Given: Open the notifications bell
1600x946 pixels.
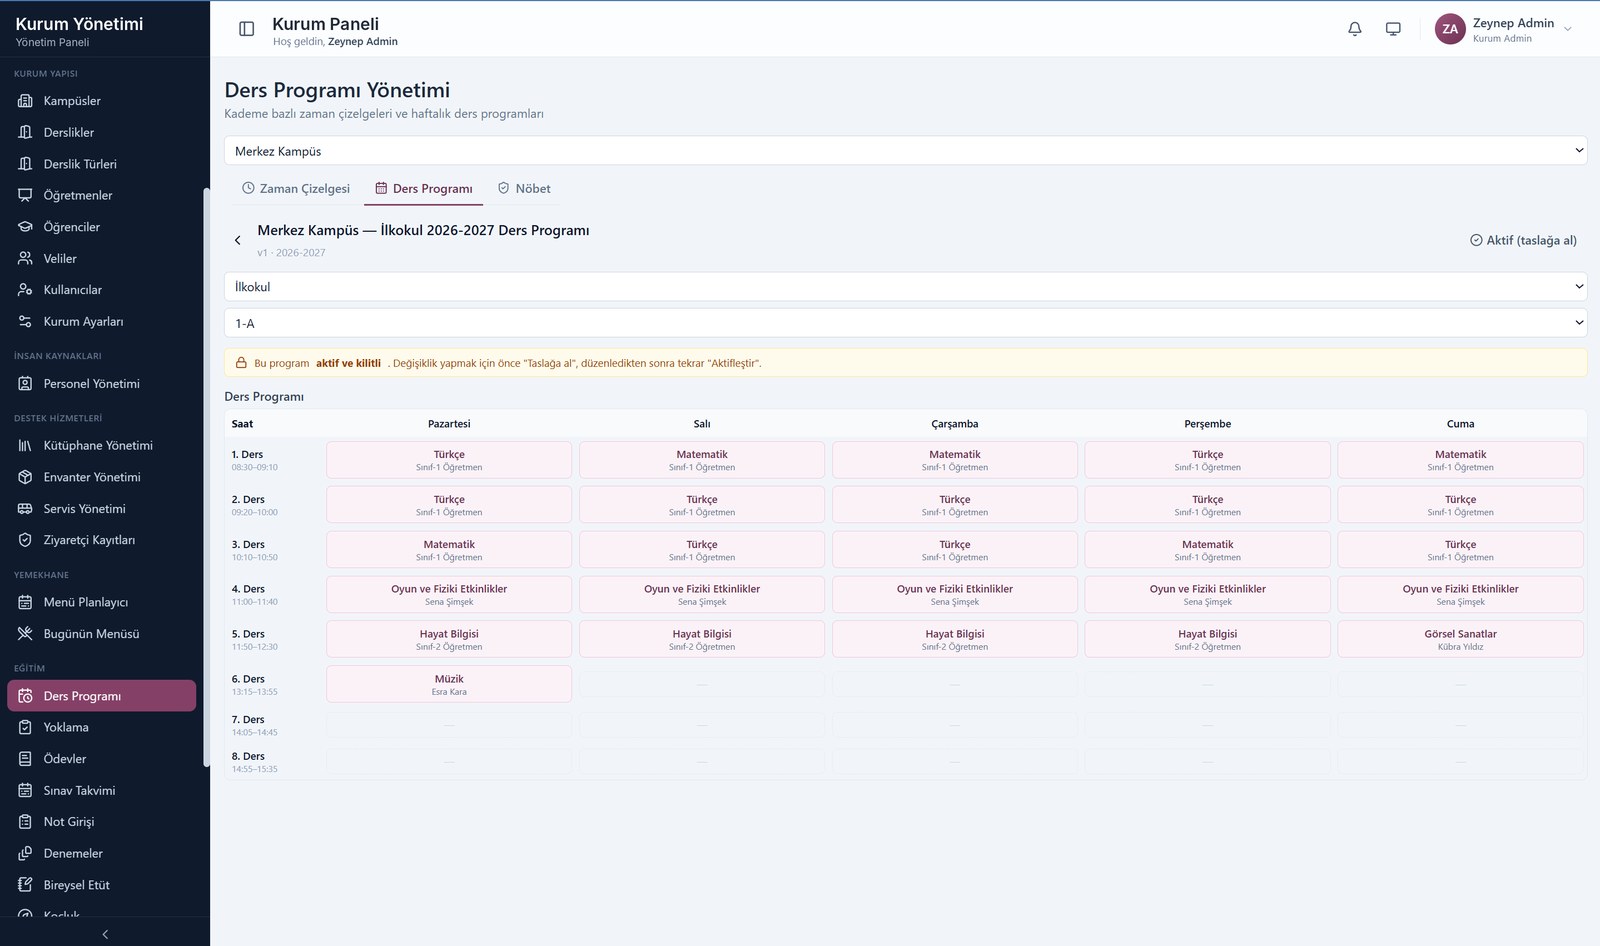Looking at the screenshot, I should tap(1355, 29).
